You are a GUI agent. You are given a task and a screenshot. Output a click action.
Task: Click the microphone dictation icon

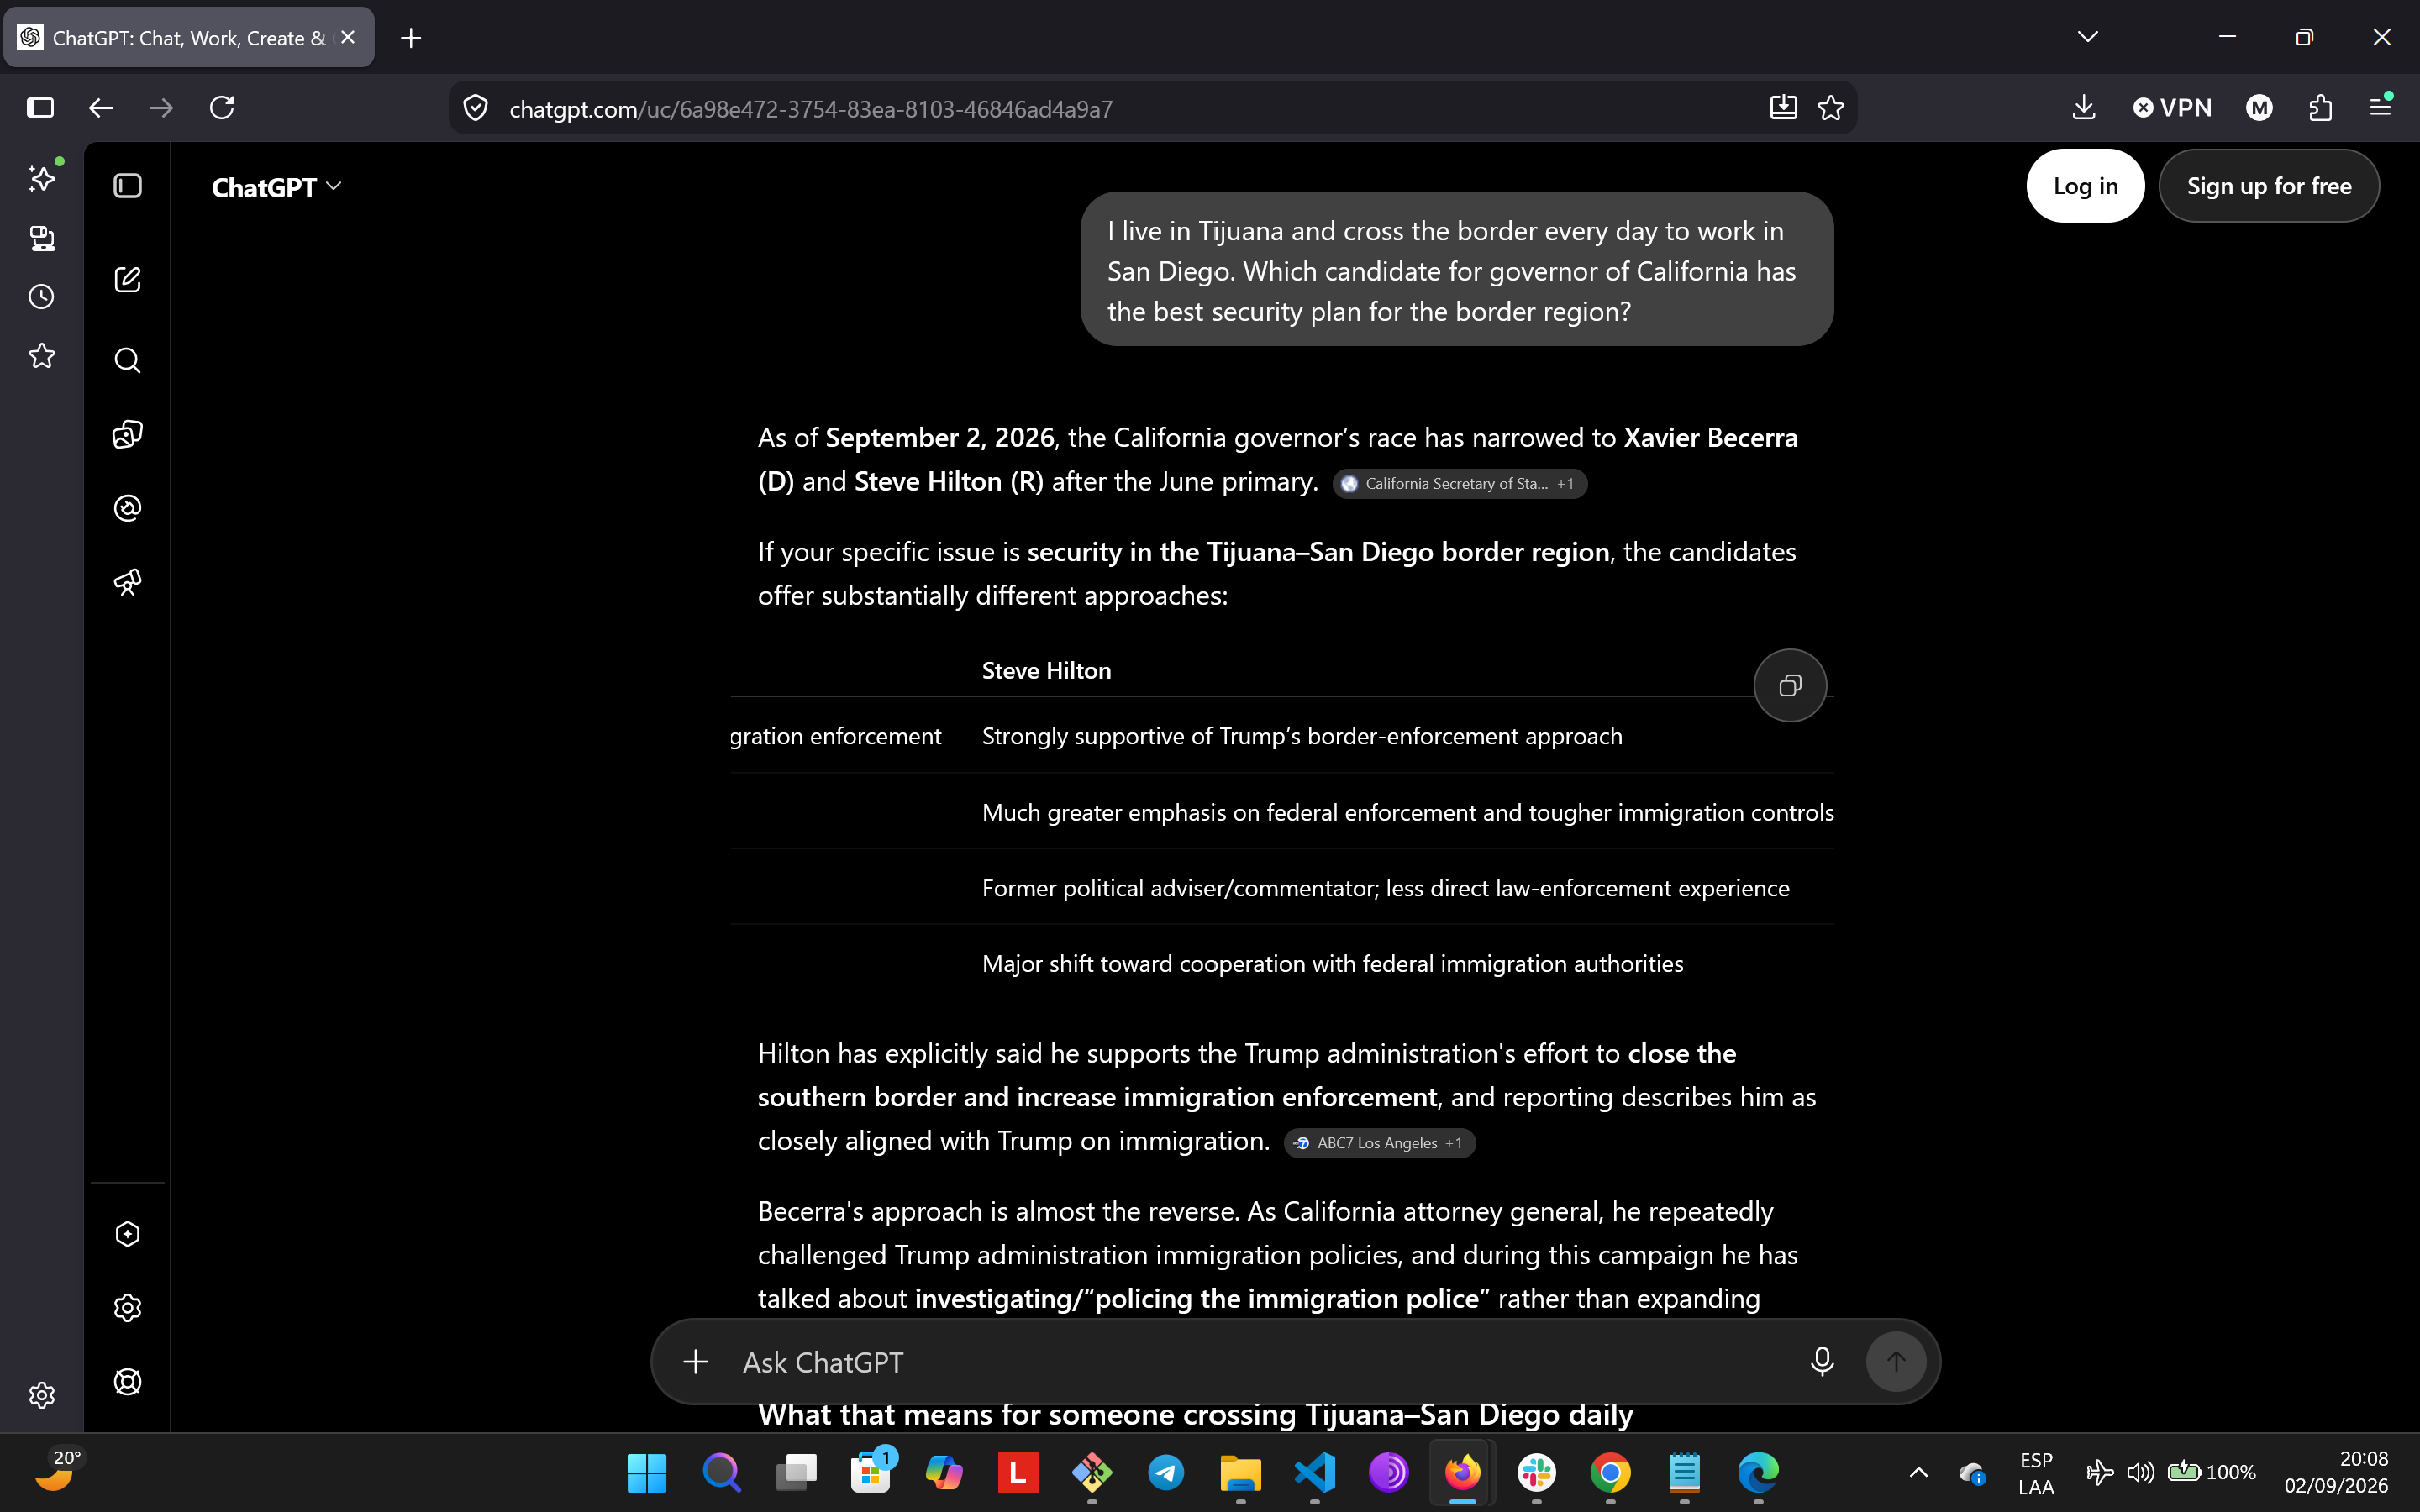coord(1822,1361)
